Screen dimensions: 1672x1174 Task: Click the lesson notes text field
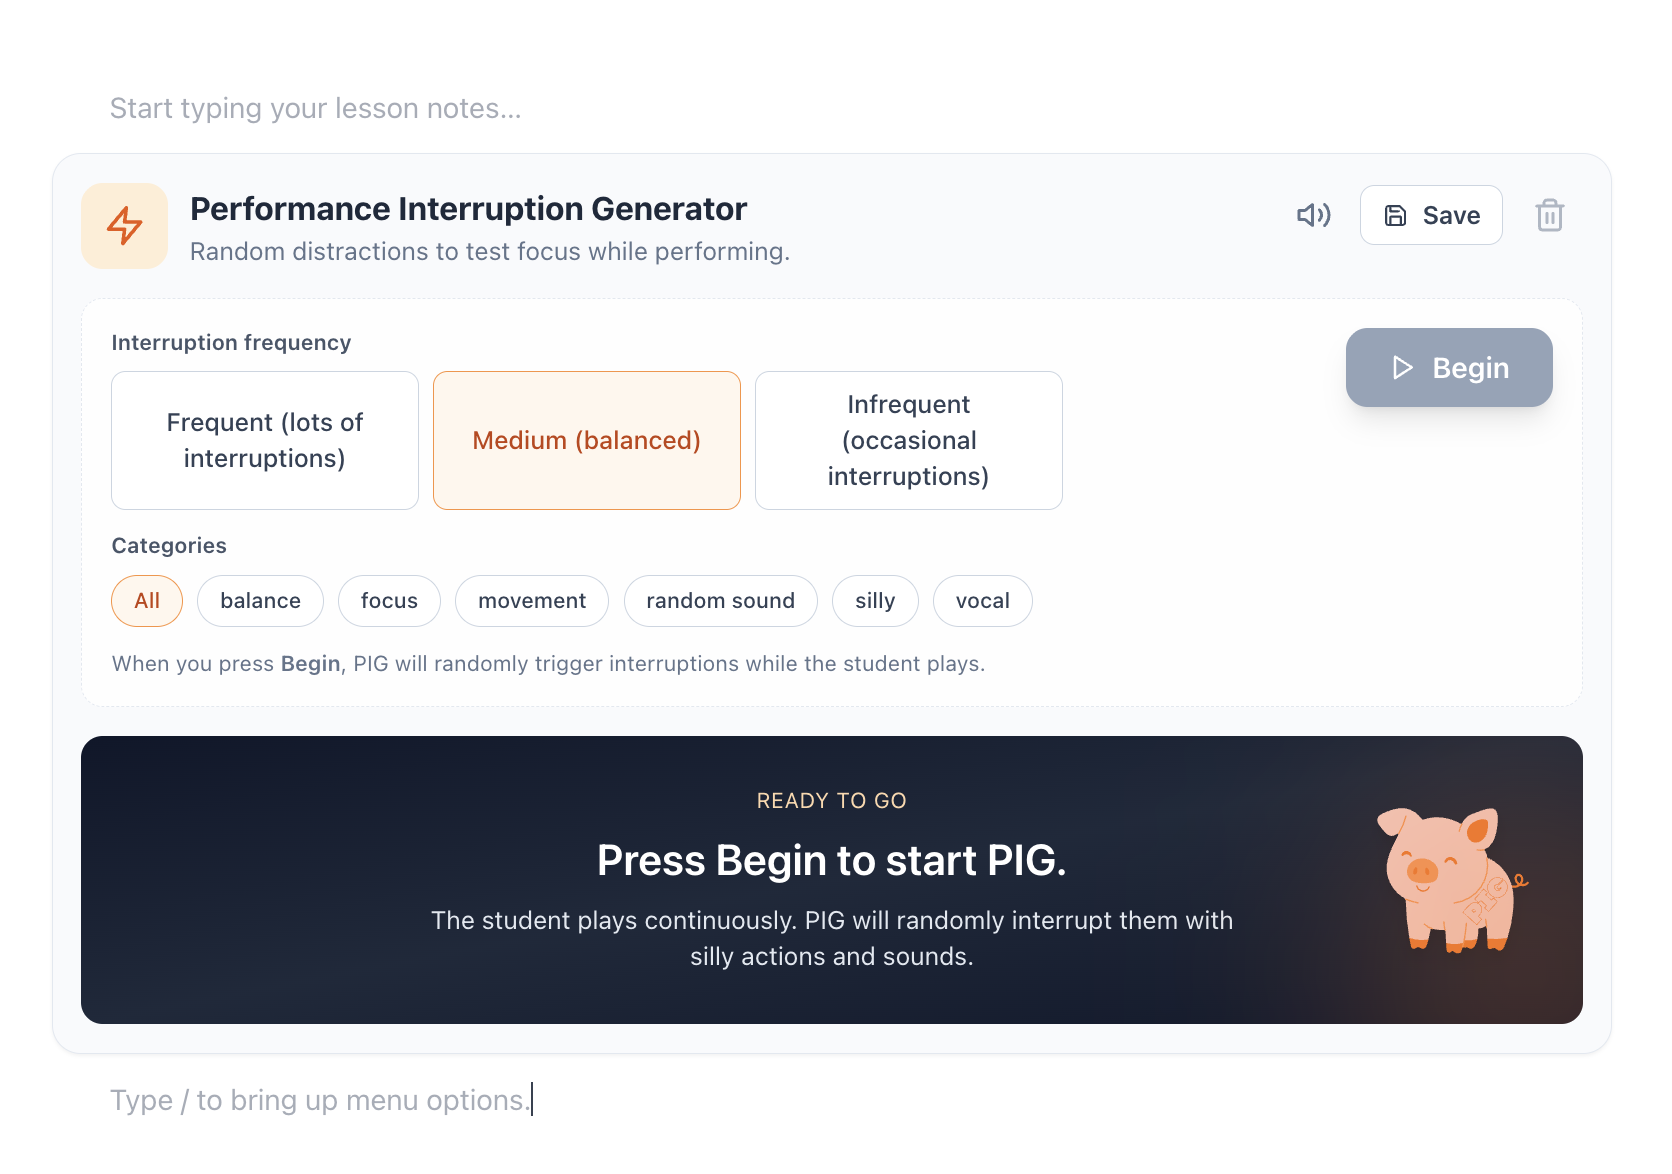coord(316,108)
